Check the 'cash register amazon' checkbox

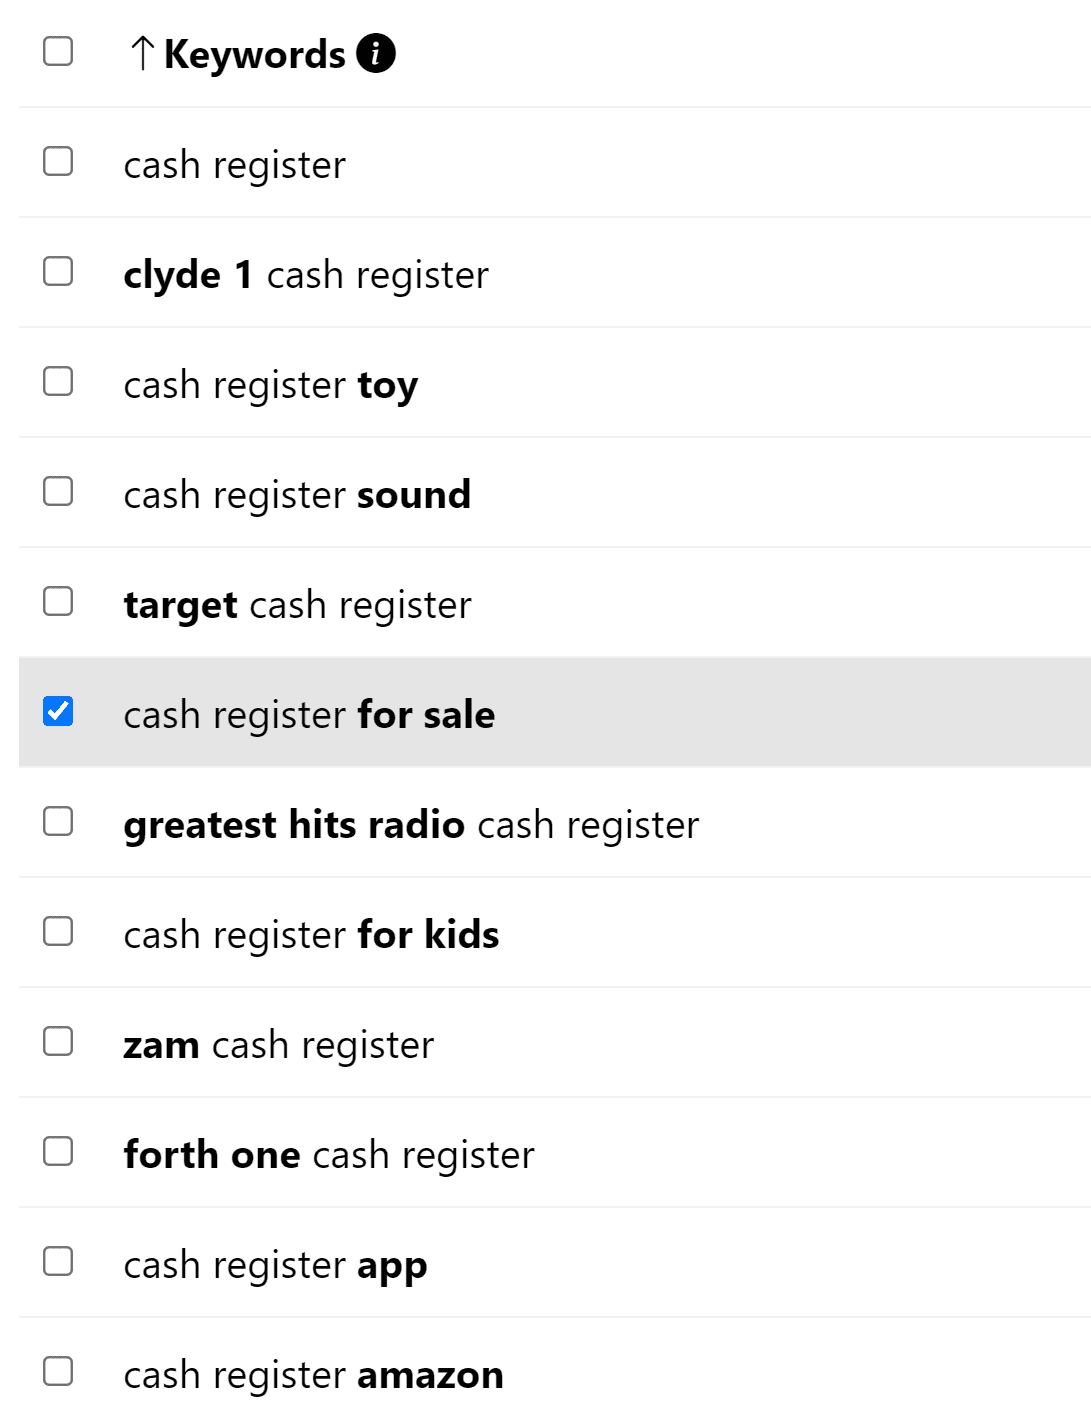[58, 1371]
